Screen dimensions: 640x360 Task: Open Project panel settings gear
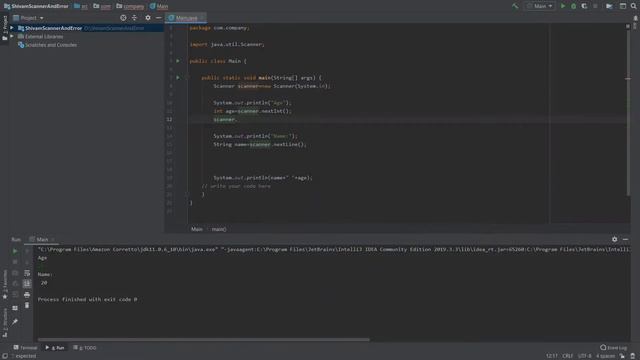tap(148, 18)
